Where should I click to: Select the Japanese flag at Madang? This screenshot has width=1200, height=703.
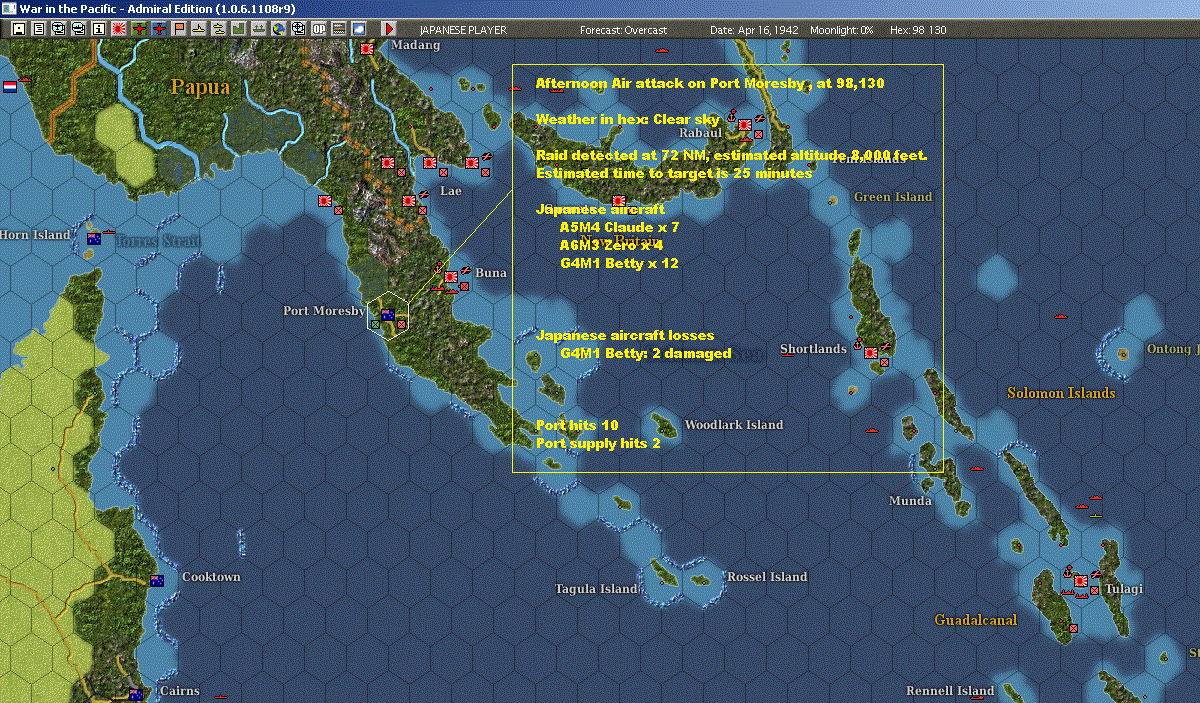(x=368, y=47)
